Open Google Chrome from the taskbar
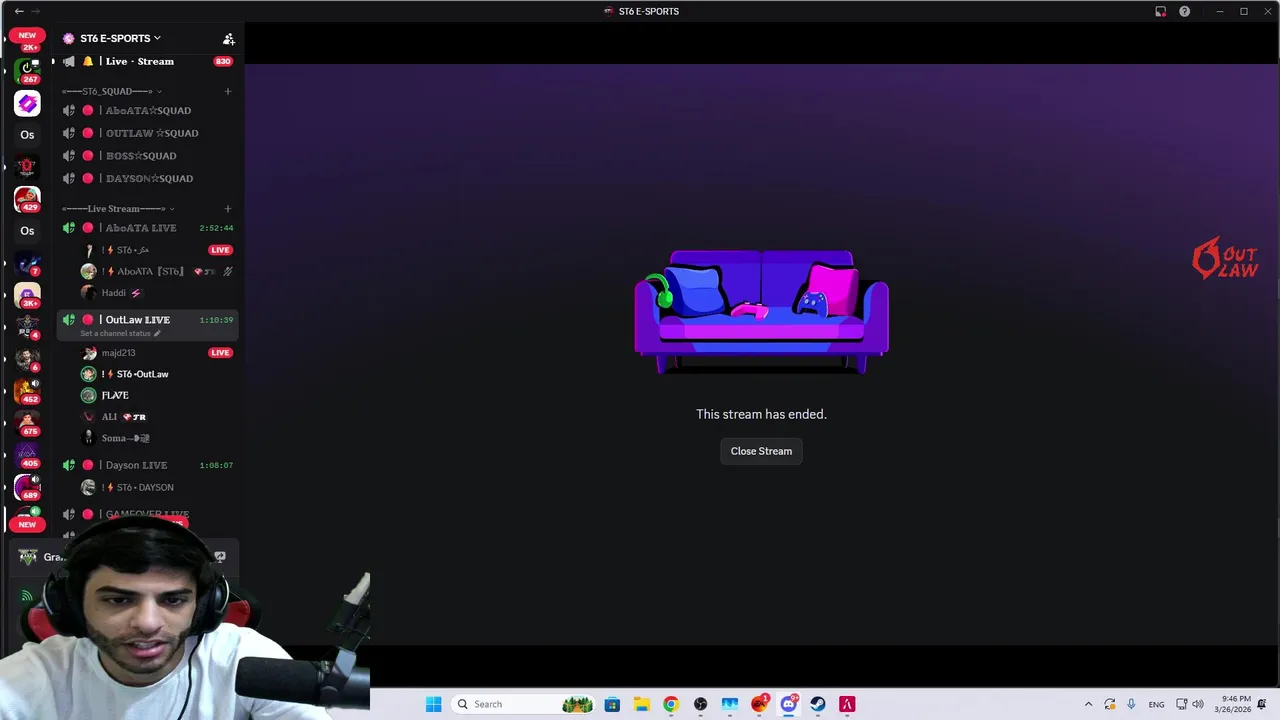 pyautogui.click(x=671, y=704)
